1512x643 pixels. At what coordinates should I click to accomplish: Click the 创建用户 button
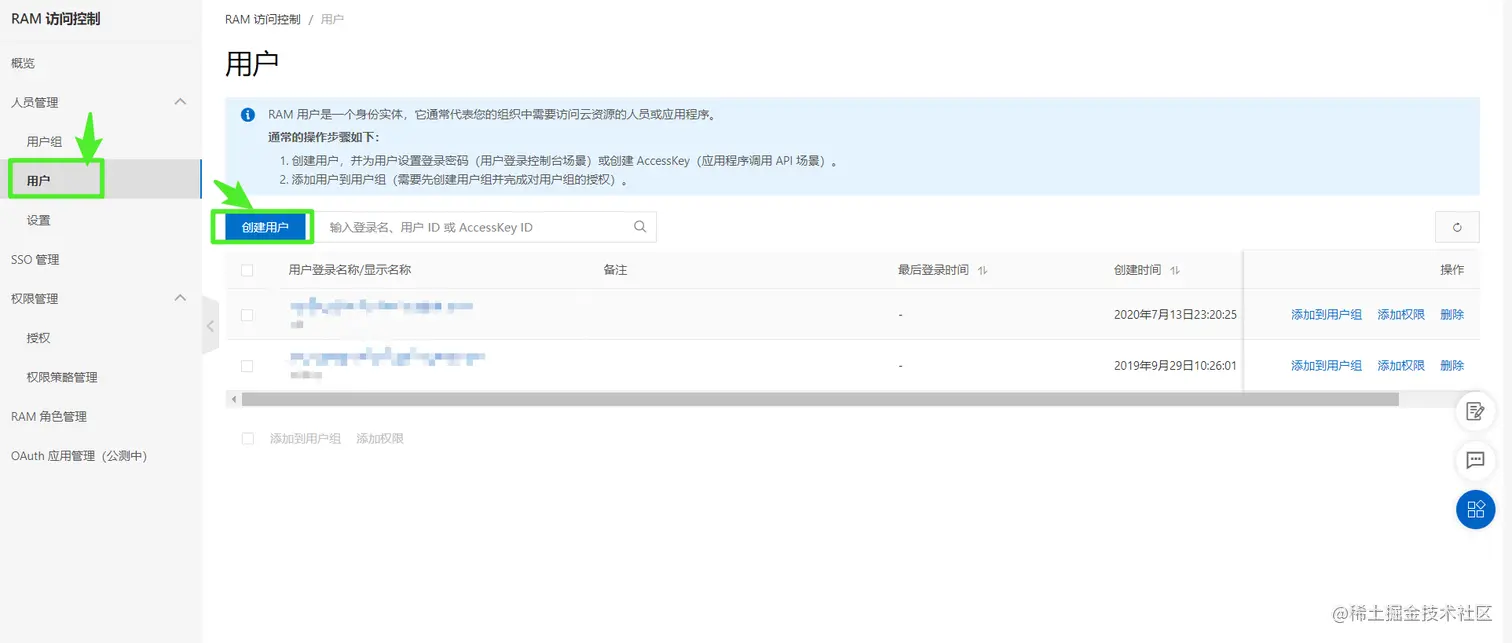tap(265, 227)
